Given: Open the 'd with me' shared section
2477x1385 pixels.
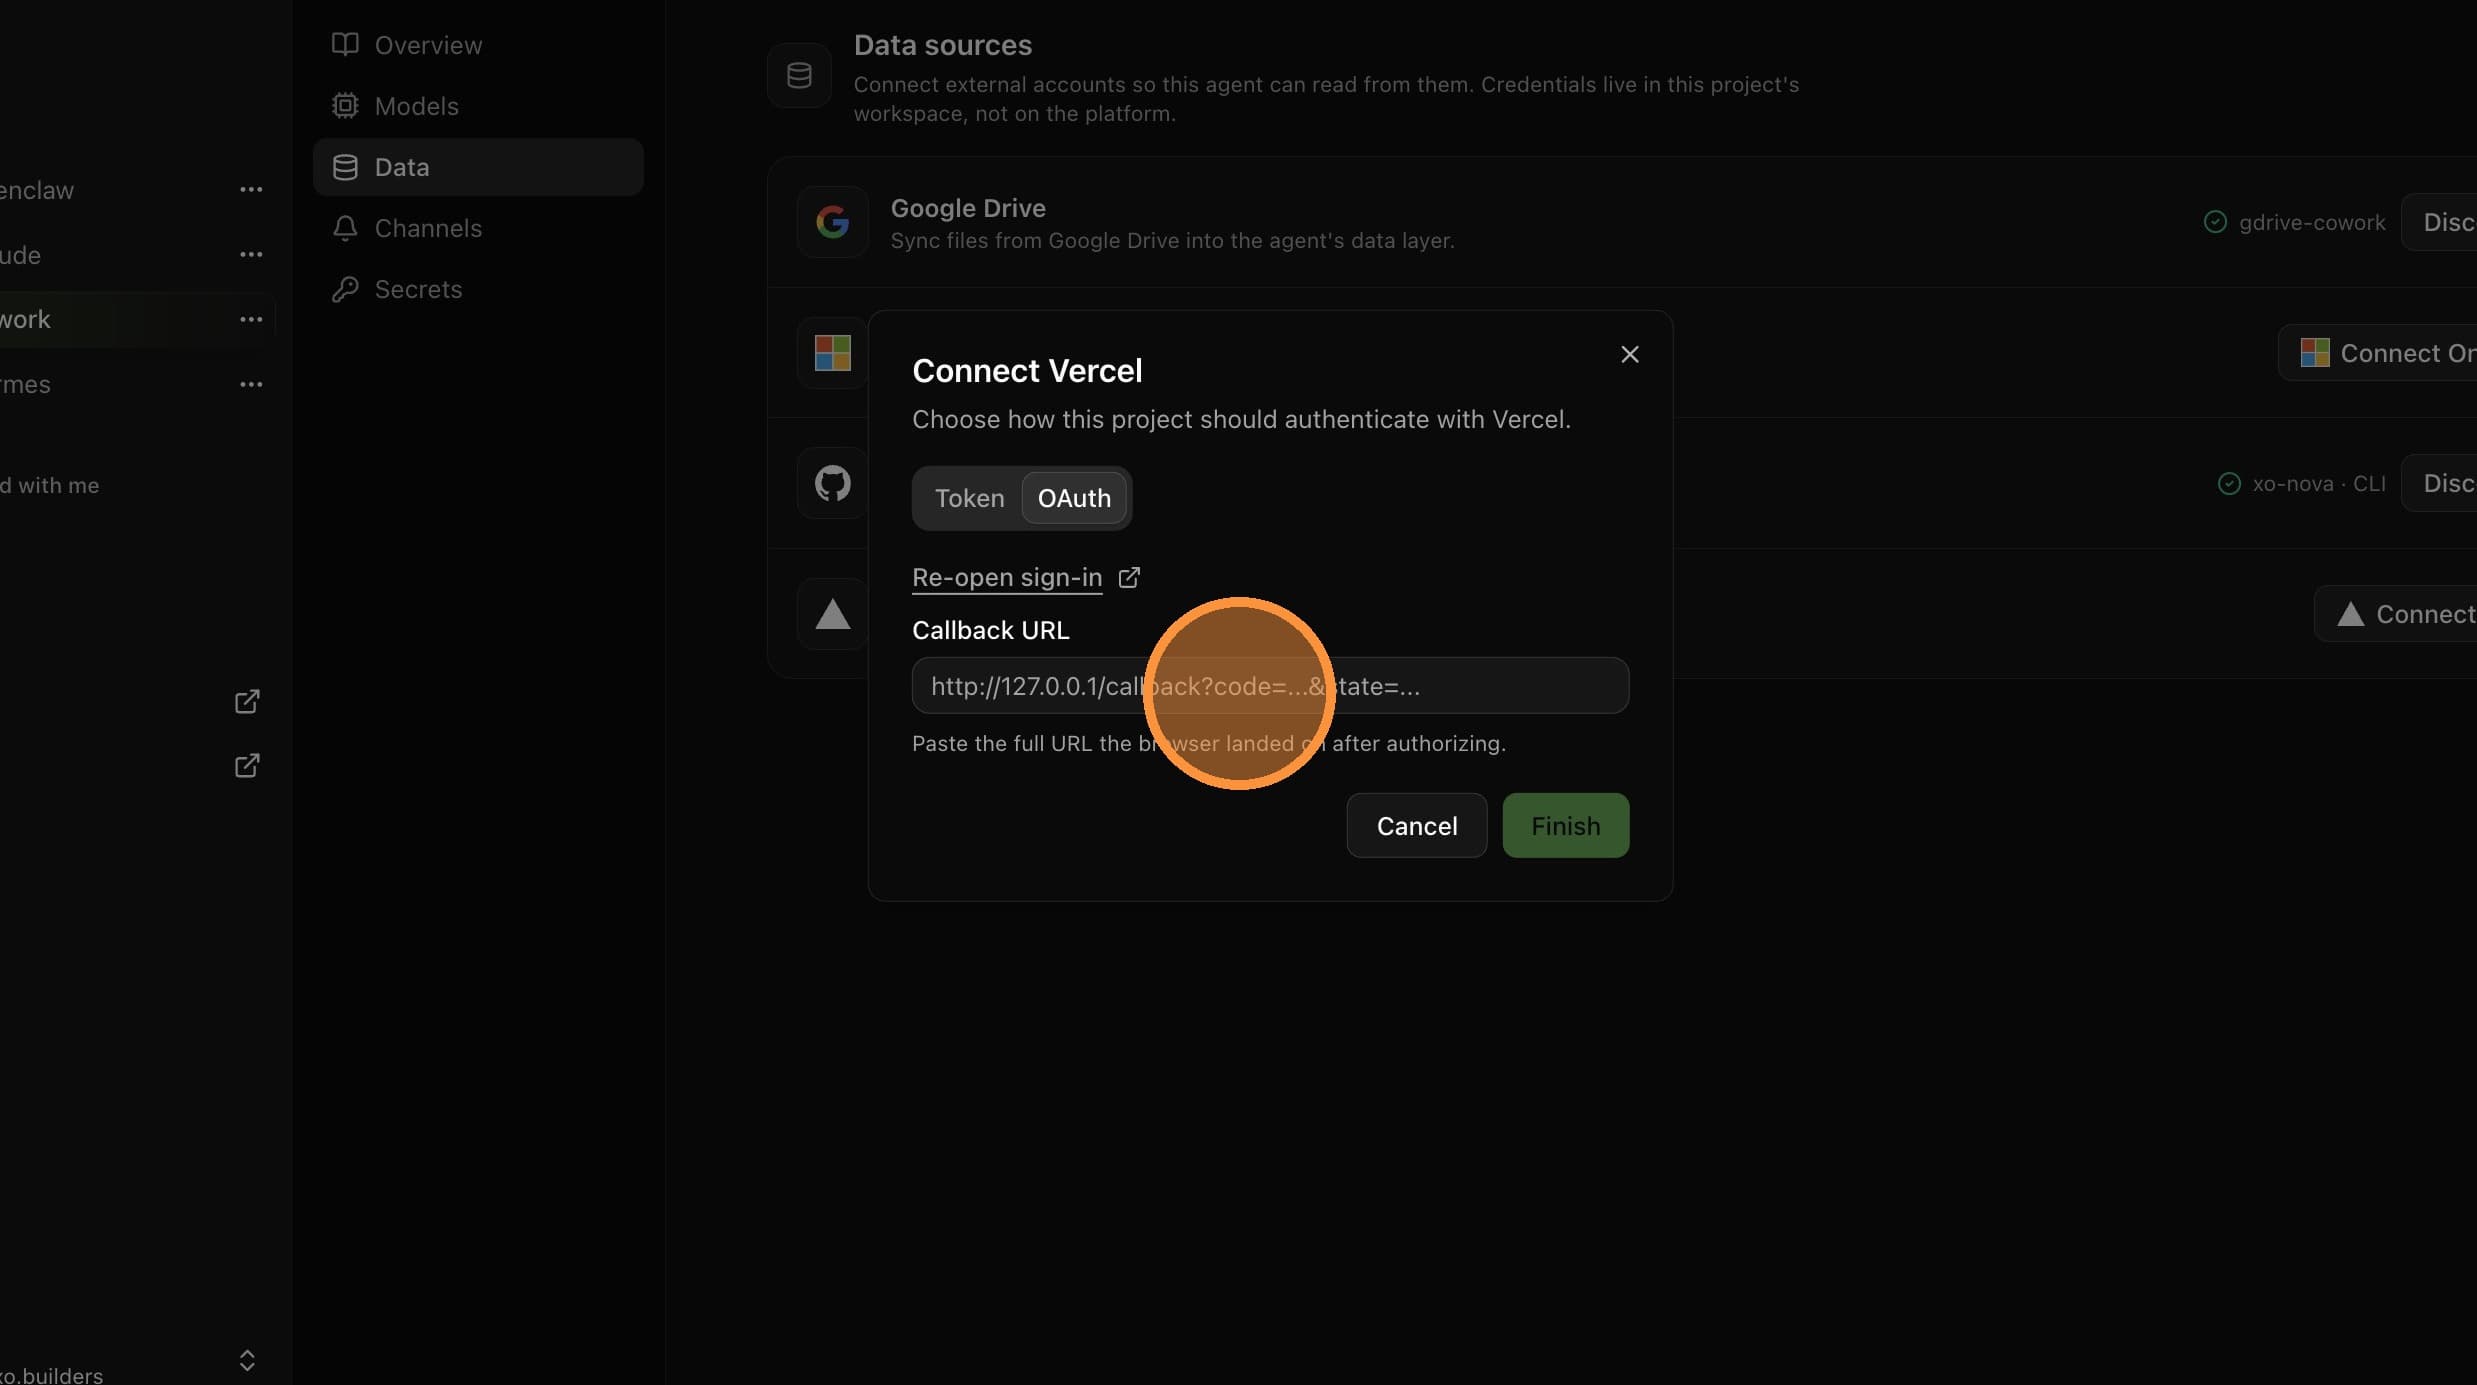Looking at the screenshot, I should tap(50, 485).
